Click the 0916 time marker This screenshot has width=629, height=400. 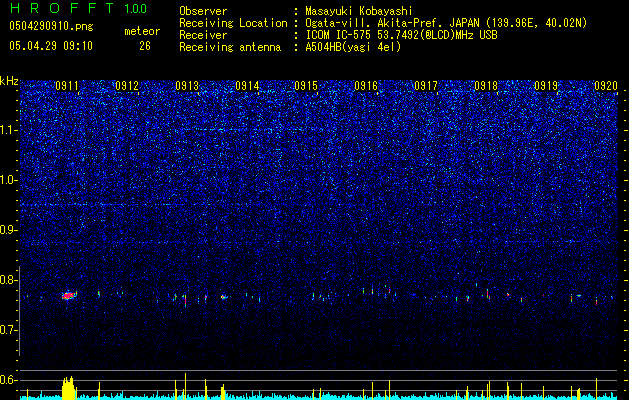click(x=366, y=86)
